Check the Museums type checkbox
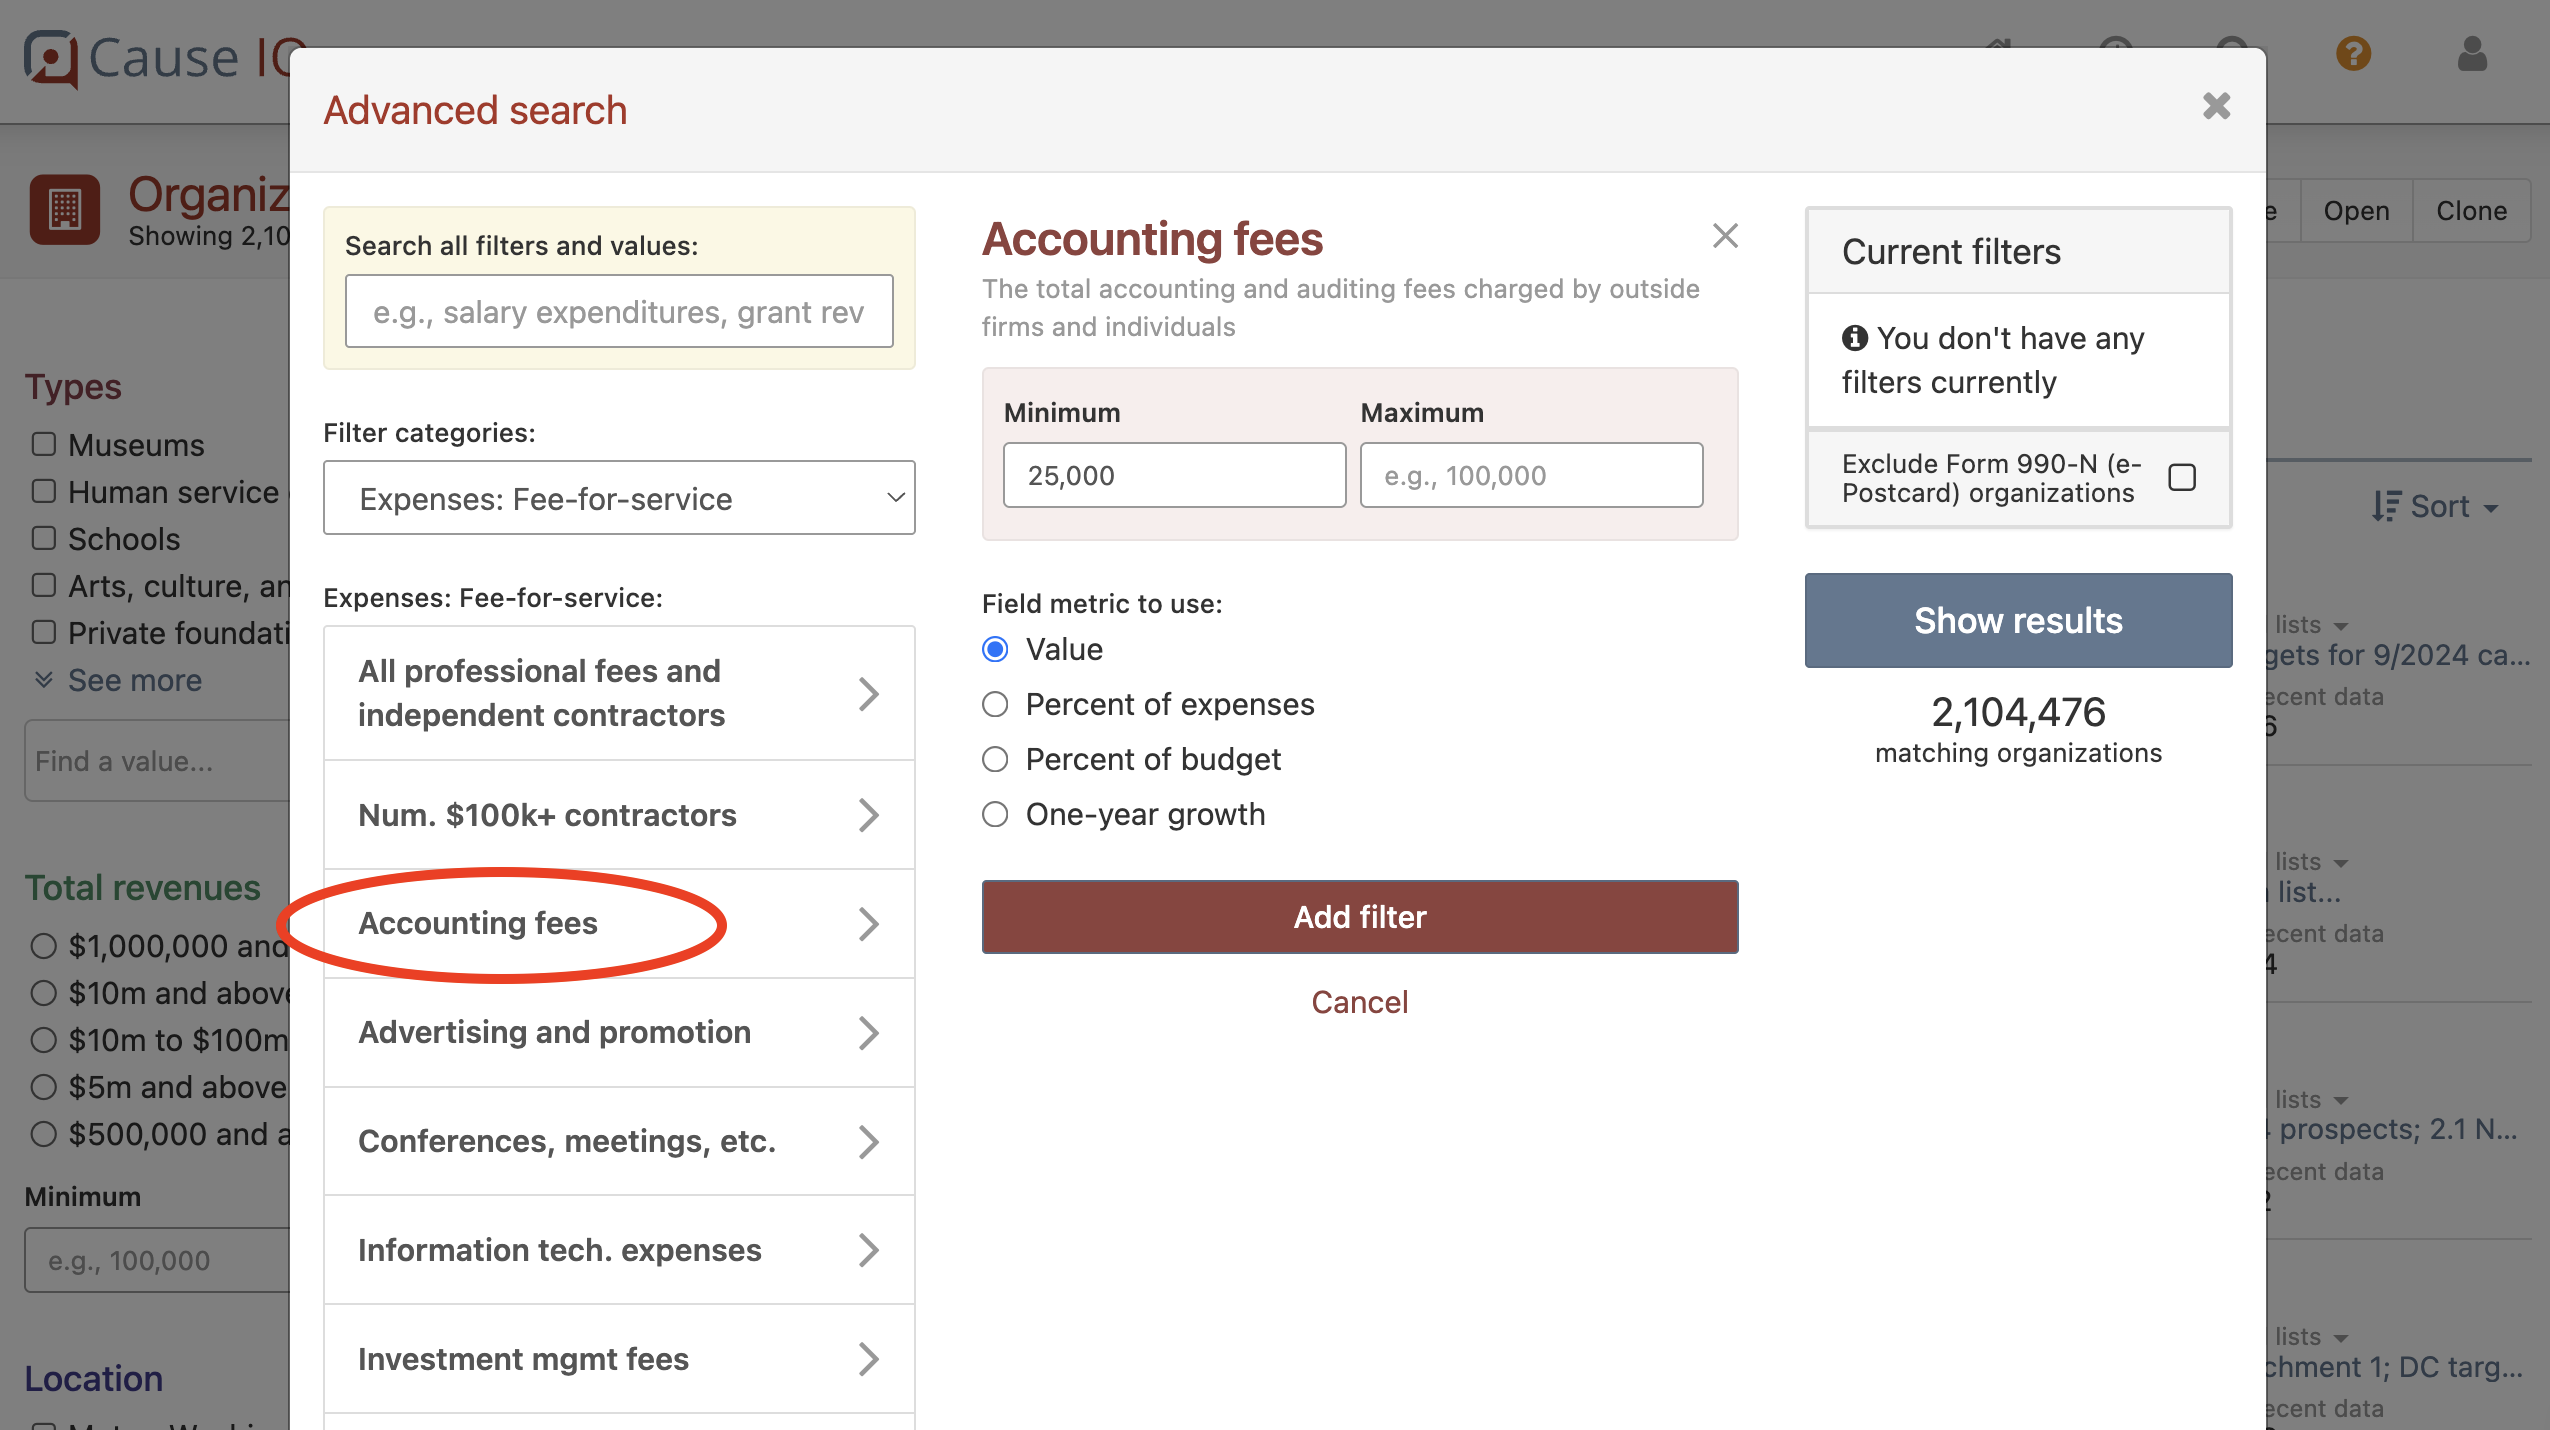Screen dimensions: 2550x1430 click(43, 443)
